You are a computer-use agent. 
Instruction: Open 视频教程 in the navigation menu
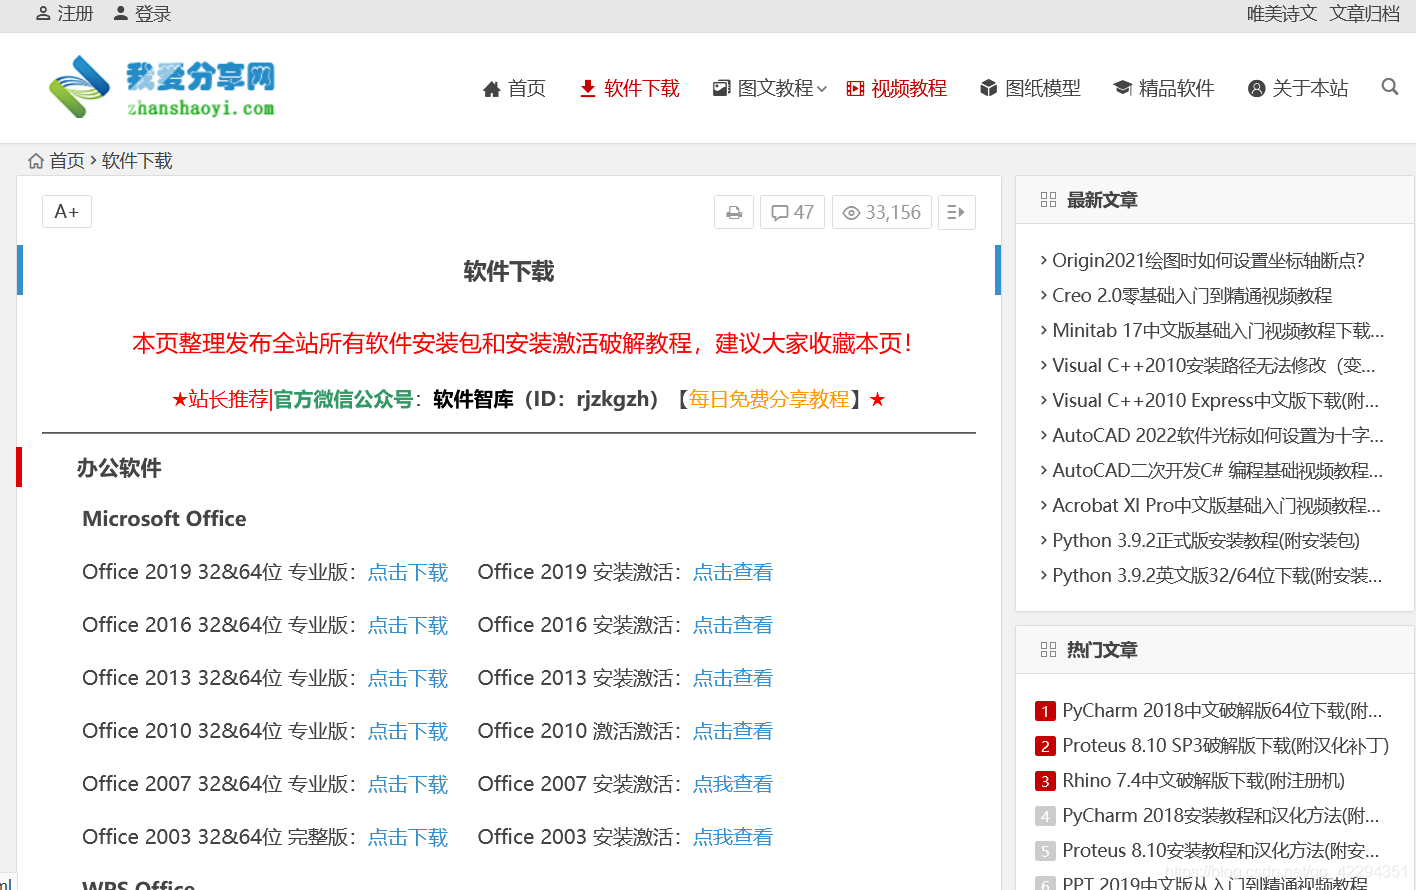896,88
